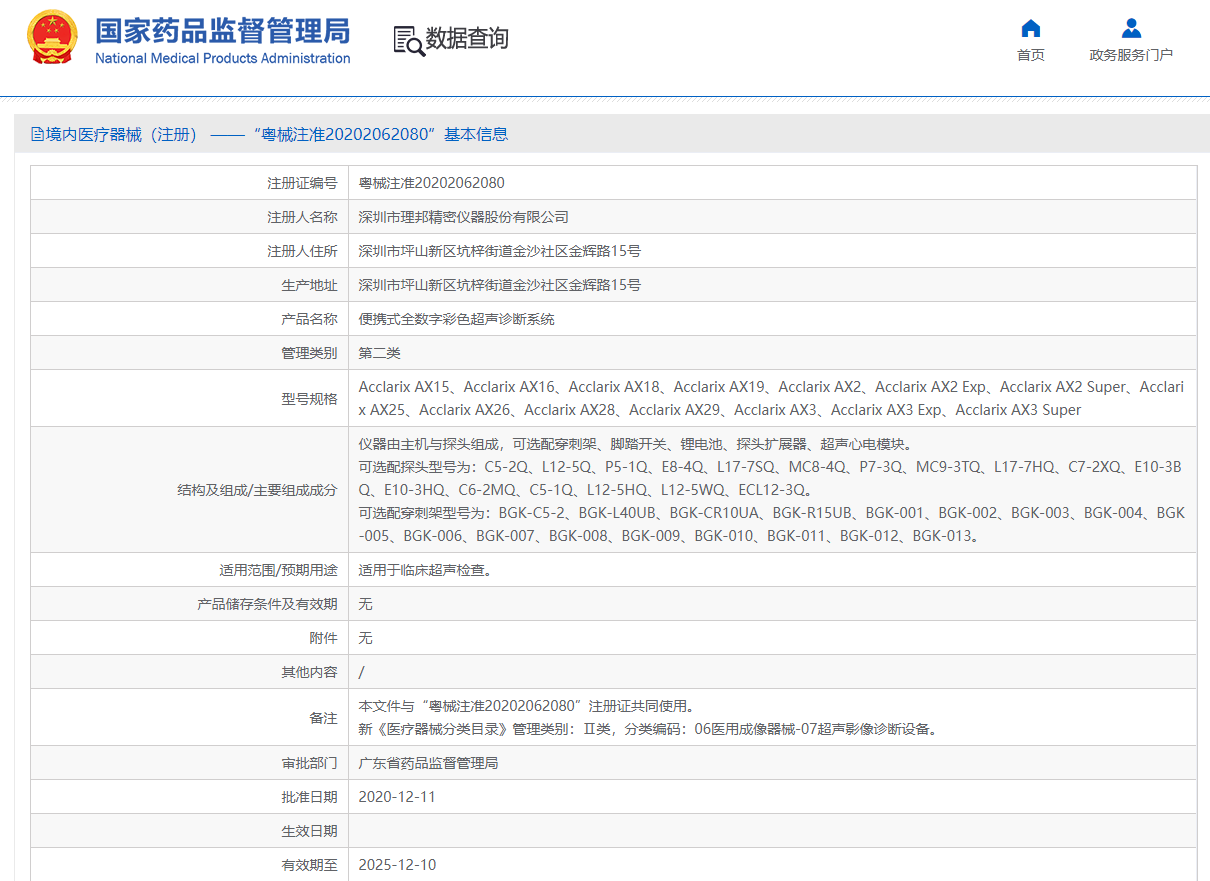Open the 首页 link text
1210x881 pixels.
(1030, 55)
